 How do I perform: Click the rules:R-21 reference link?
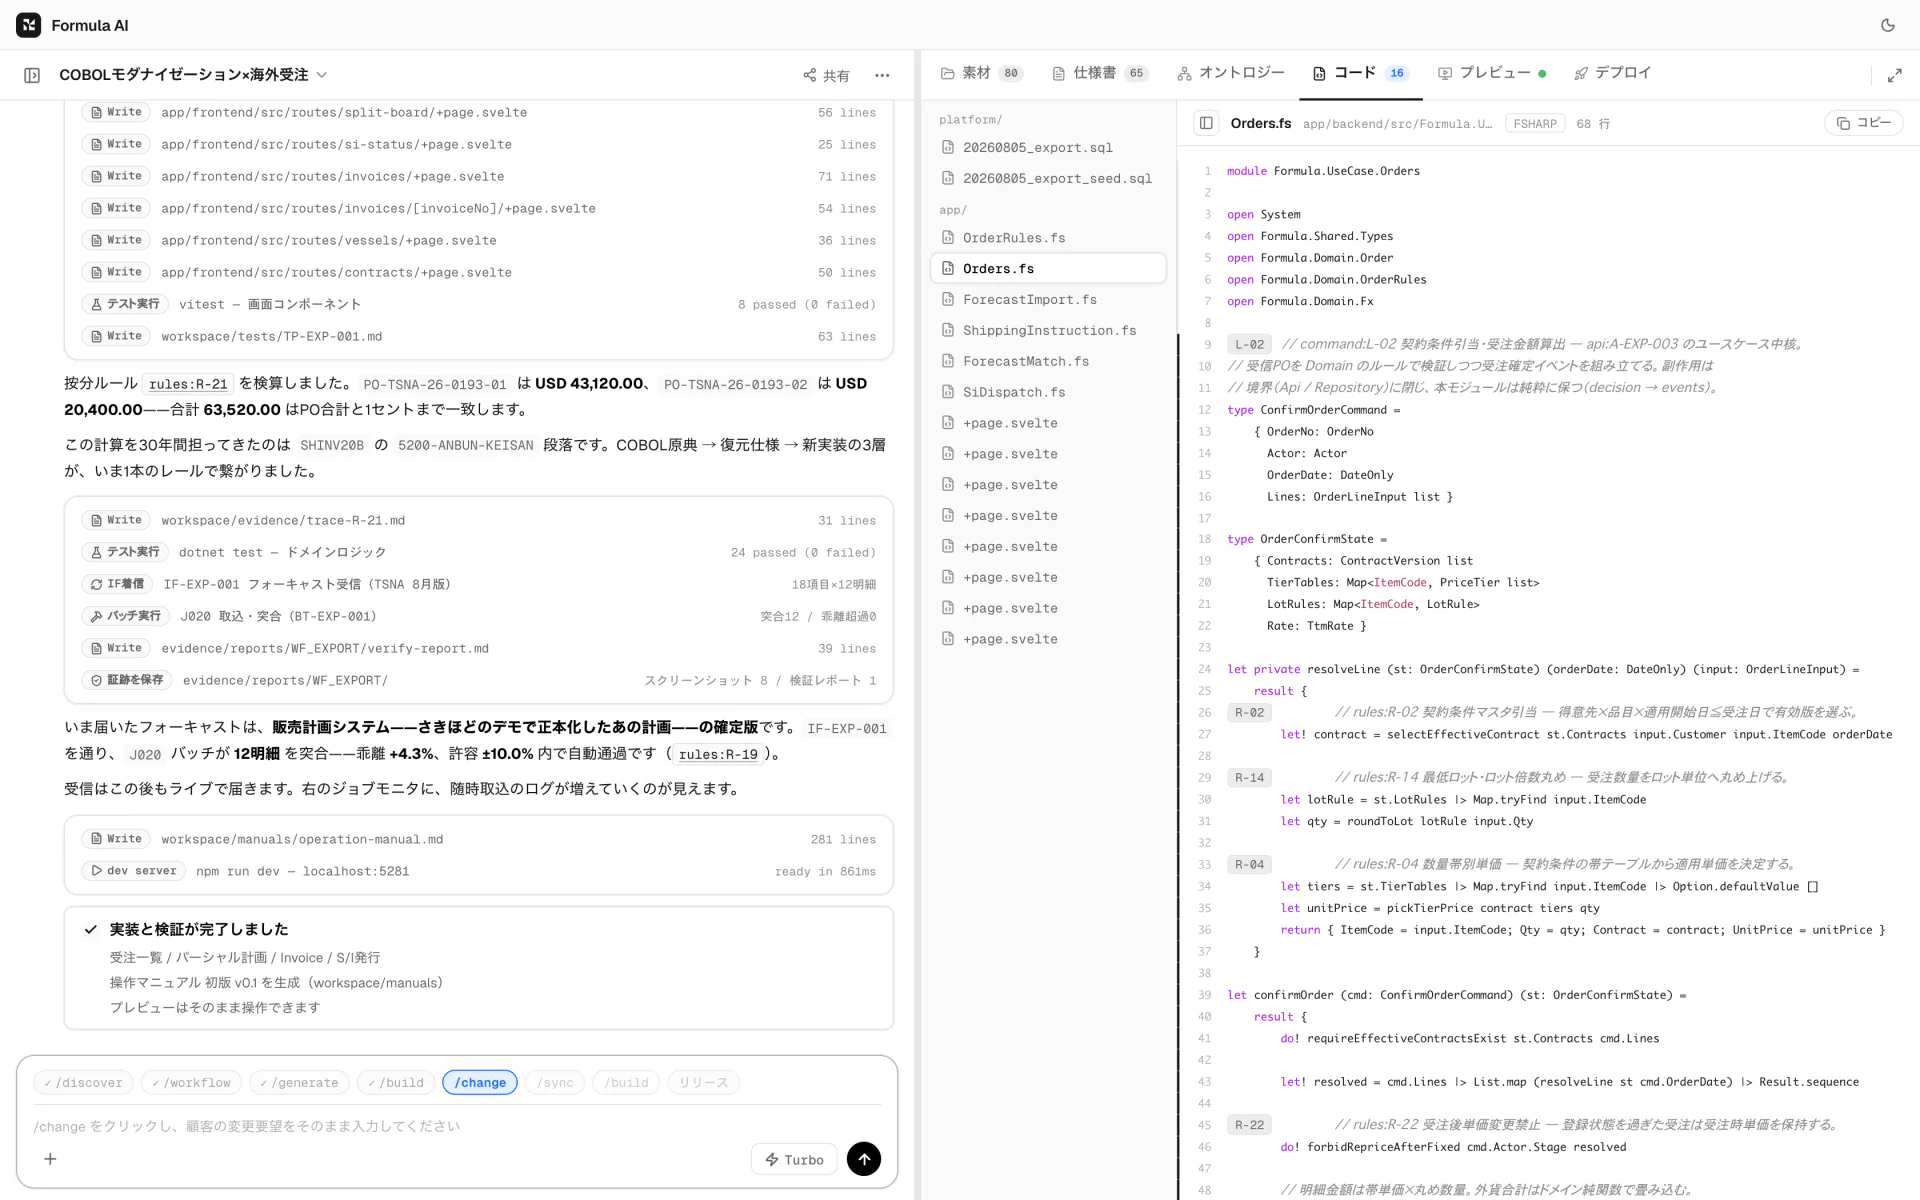(189, 384)
